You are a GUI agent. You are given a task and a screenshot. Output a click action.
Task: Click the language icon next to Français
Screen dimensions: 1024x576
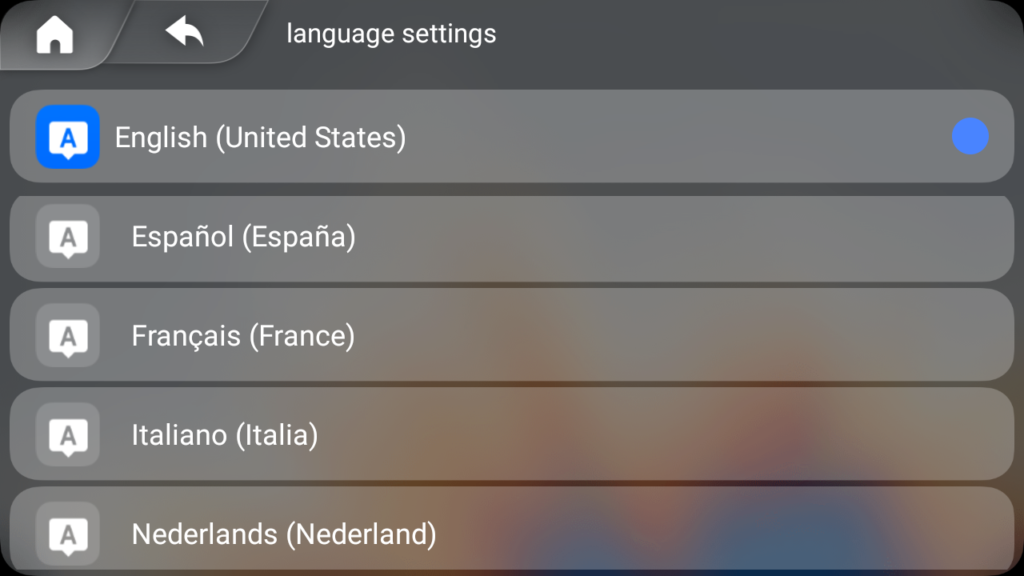(68, 336)
